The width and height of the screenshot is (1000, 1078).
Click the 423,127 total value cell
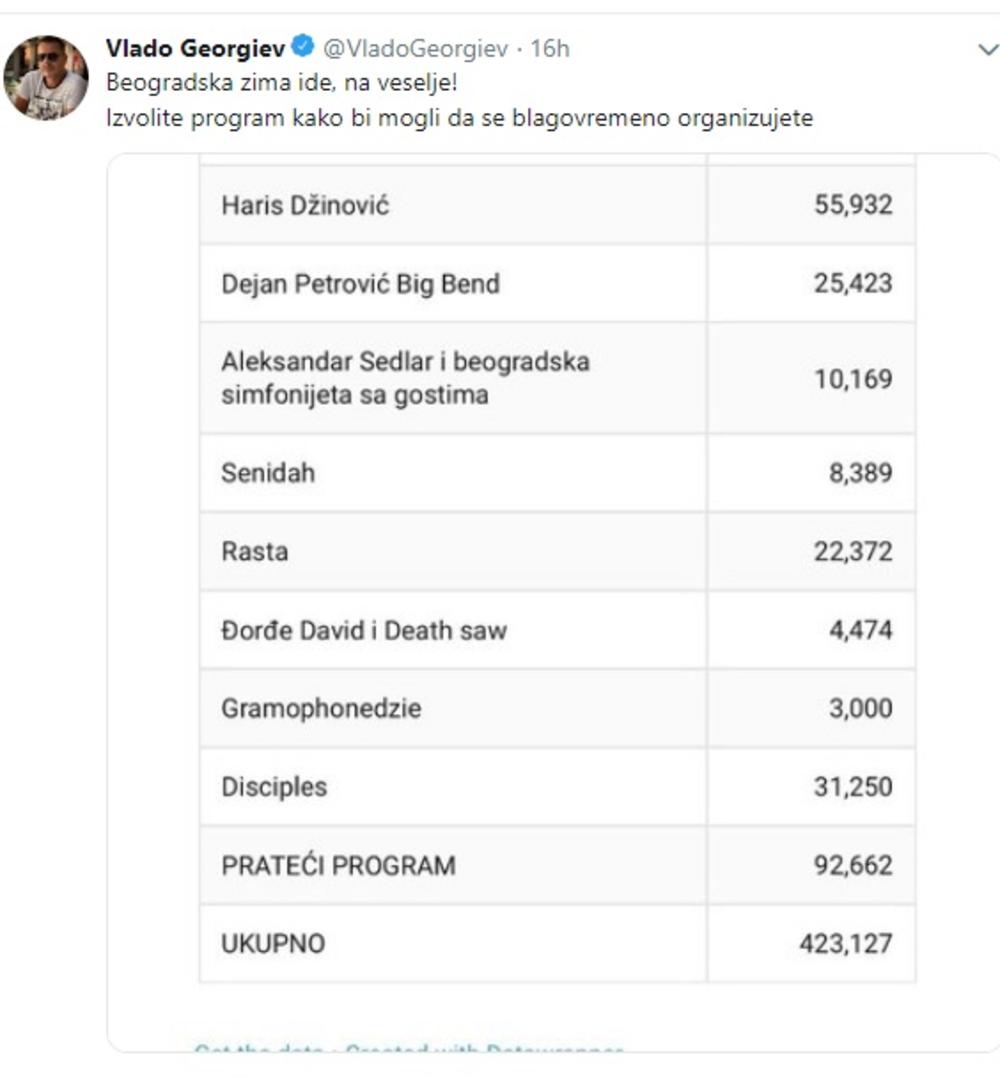click(x=845, y=943)
